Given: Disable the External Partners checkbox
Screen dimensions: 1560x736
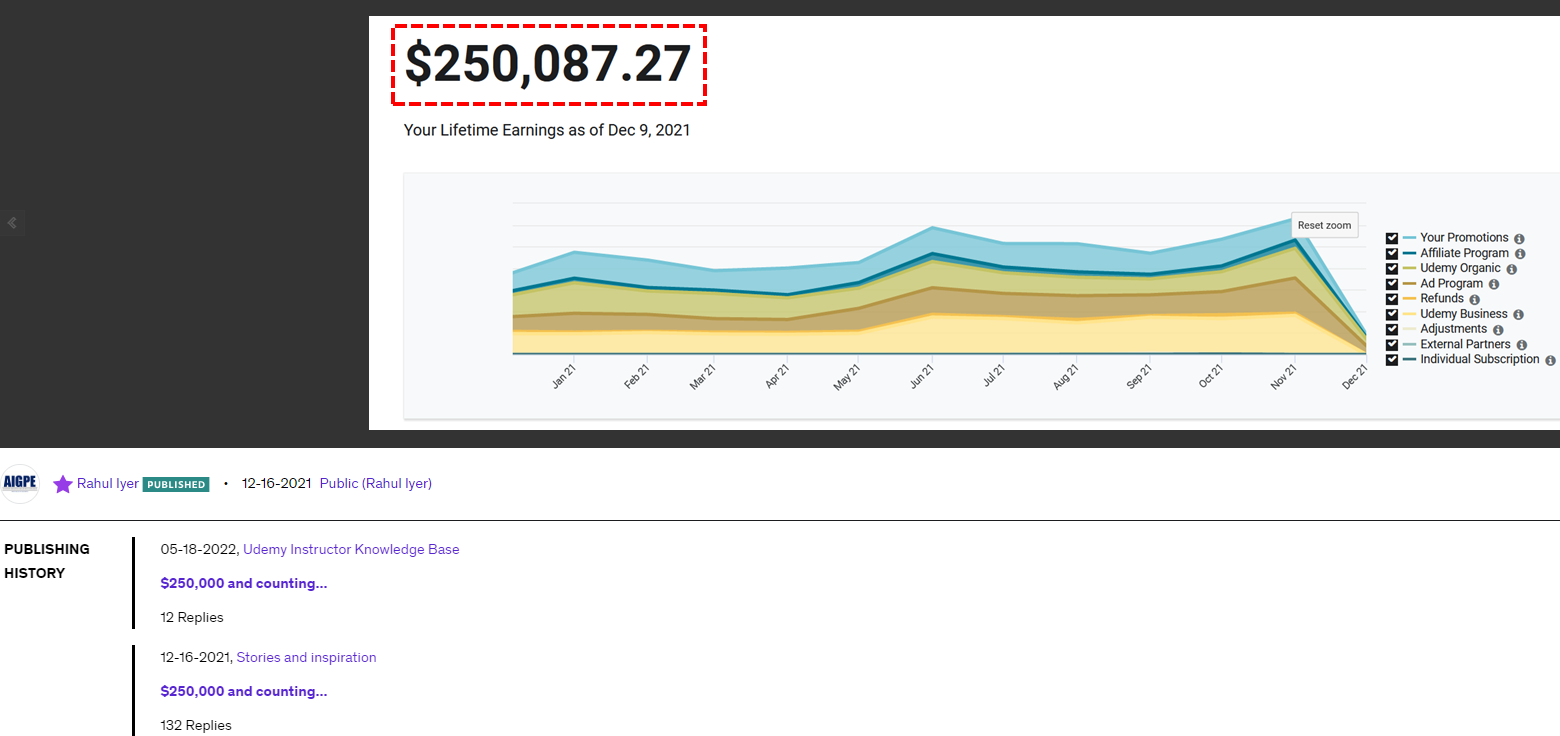Looking at the screenshot, I should coord(1392,344).
